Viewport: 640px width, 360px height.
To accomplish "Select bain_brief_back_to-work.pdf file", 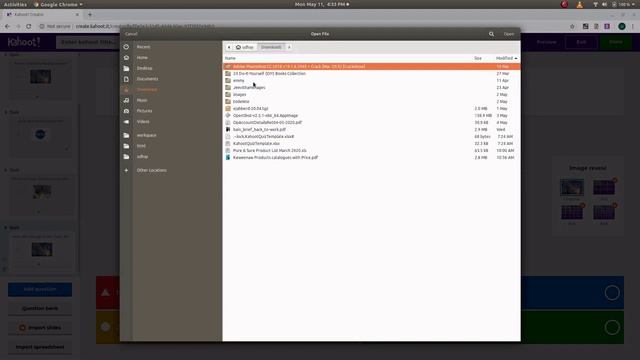I will coord(371,129).
